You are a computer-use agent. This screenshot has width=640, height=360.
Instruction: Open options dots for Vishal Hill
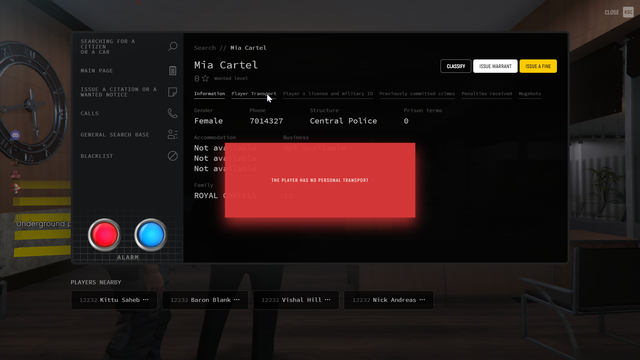[x=327, y=300]
